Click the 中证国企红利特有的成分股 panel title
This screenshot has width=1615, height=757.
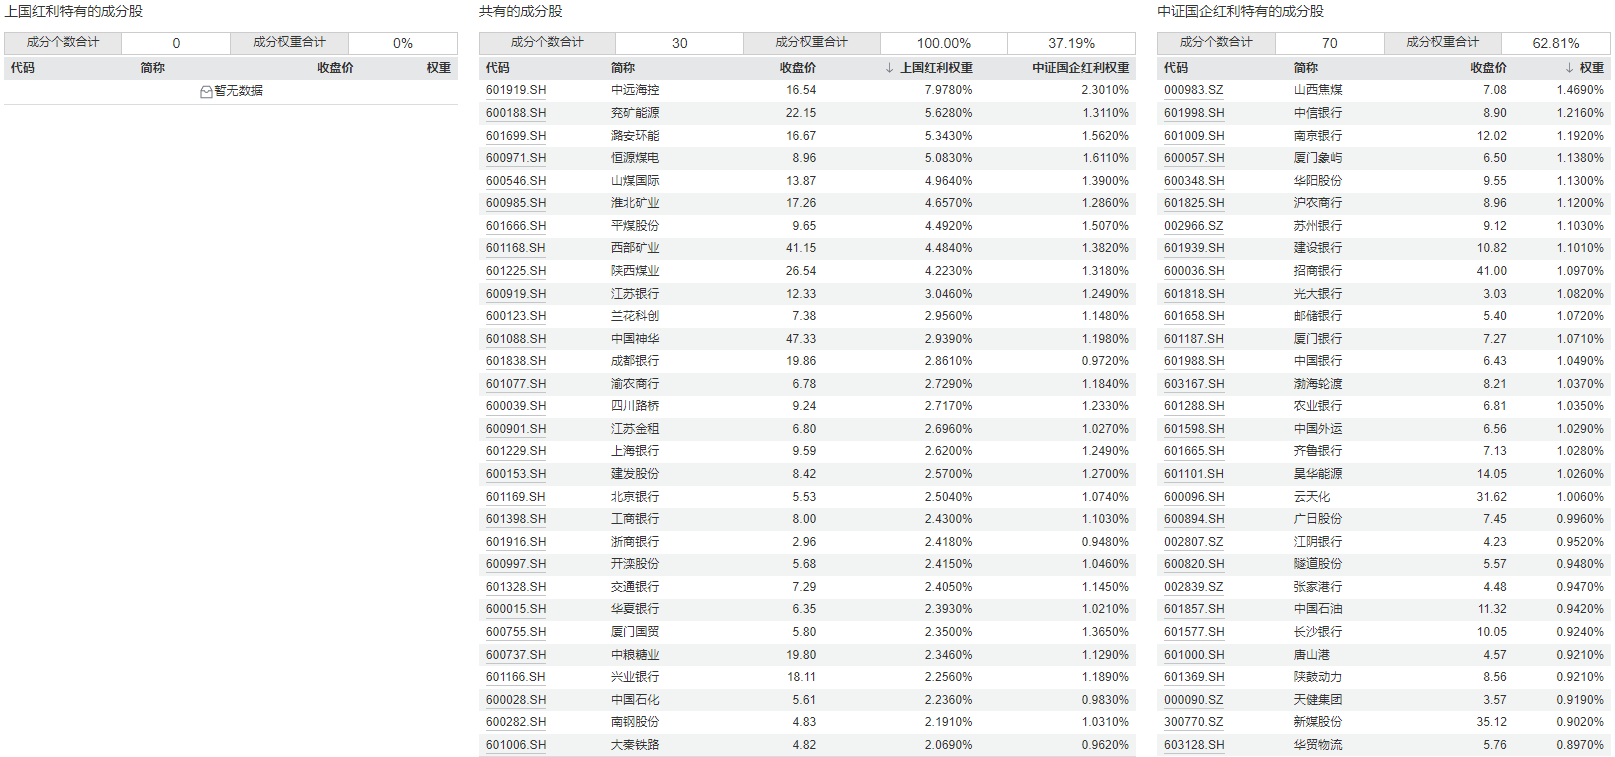(x=1240, y=11)
